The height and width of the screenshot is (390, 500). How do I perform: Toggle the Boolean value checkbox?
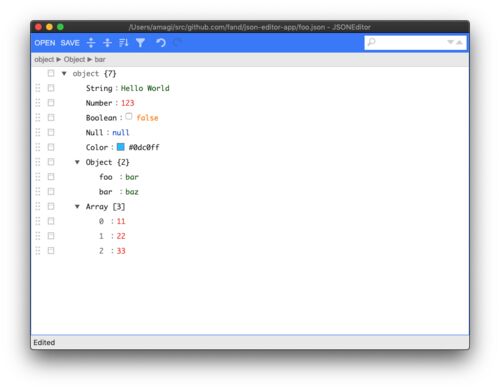point(129,116)
